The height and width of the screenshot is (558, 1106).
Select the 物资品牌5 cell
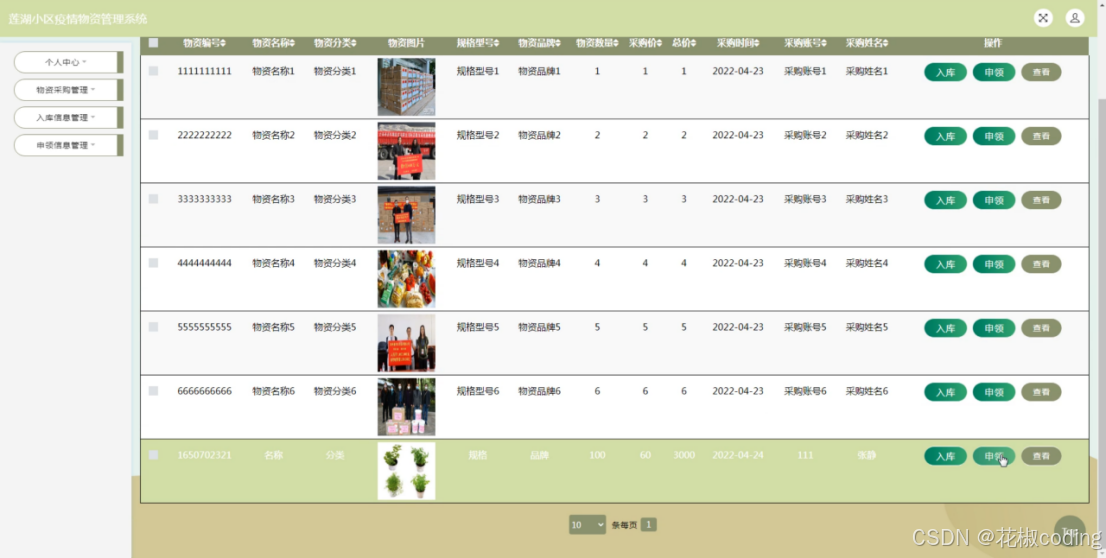click(x=539, y=327)
